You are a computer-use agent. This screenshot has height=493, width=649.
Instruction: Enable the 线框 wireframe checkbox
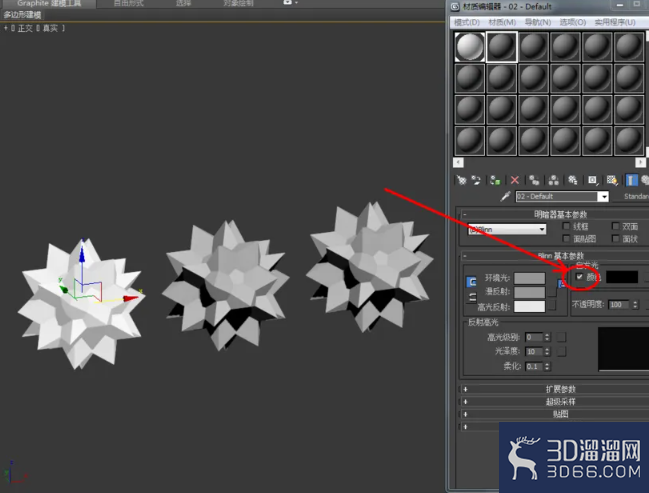click(566, 226)
